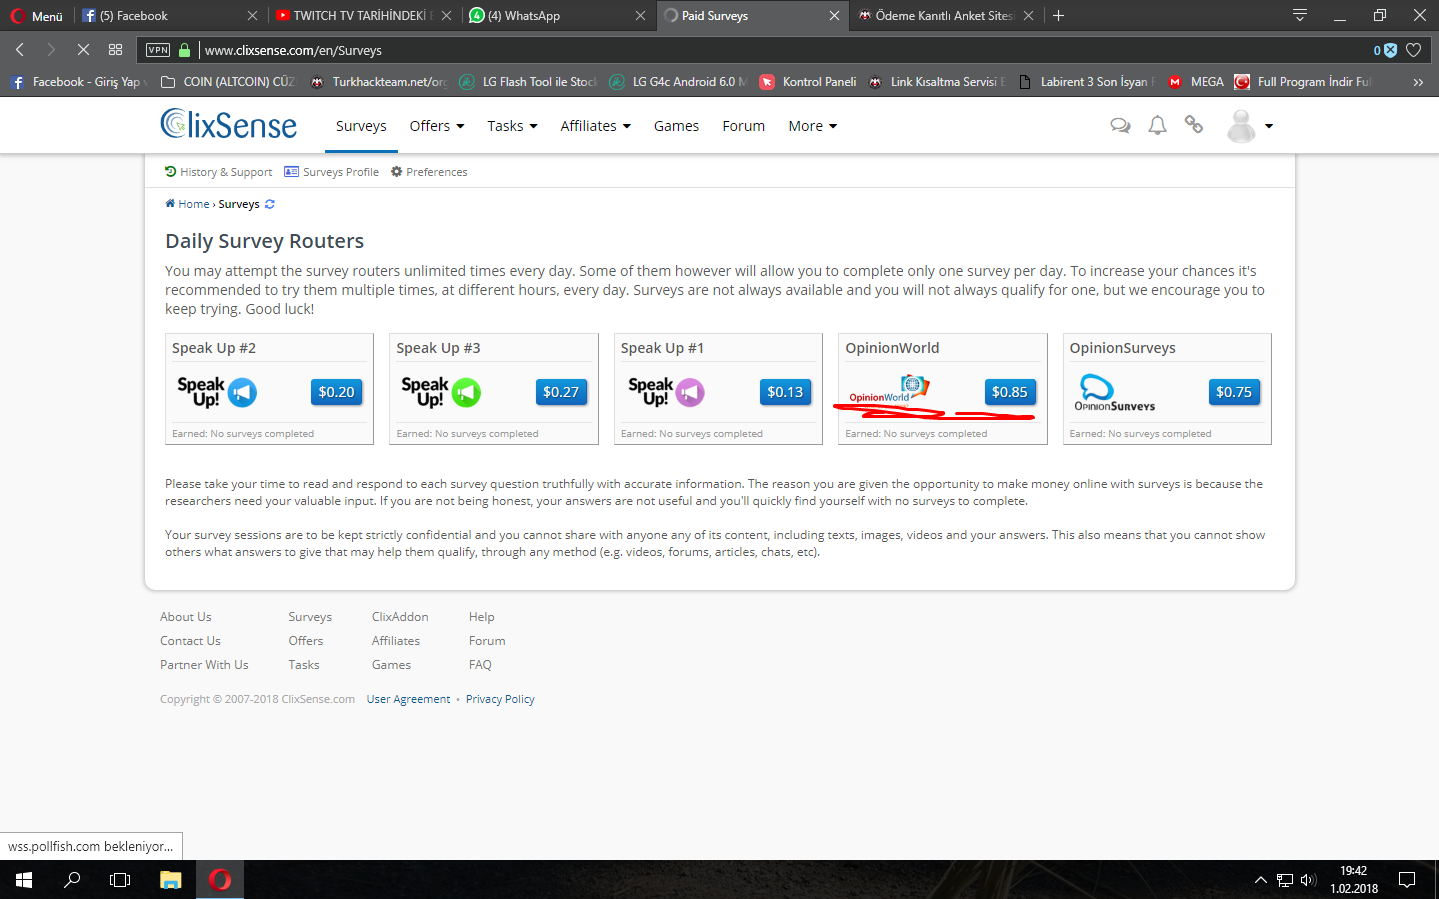Open the FAQ footer link
The image size is (1439, 899).
[480, 665]
